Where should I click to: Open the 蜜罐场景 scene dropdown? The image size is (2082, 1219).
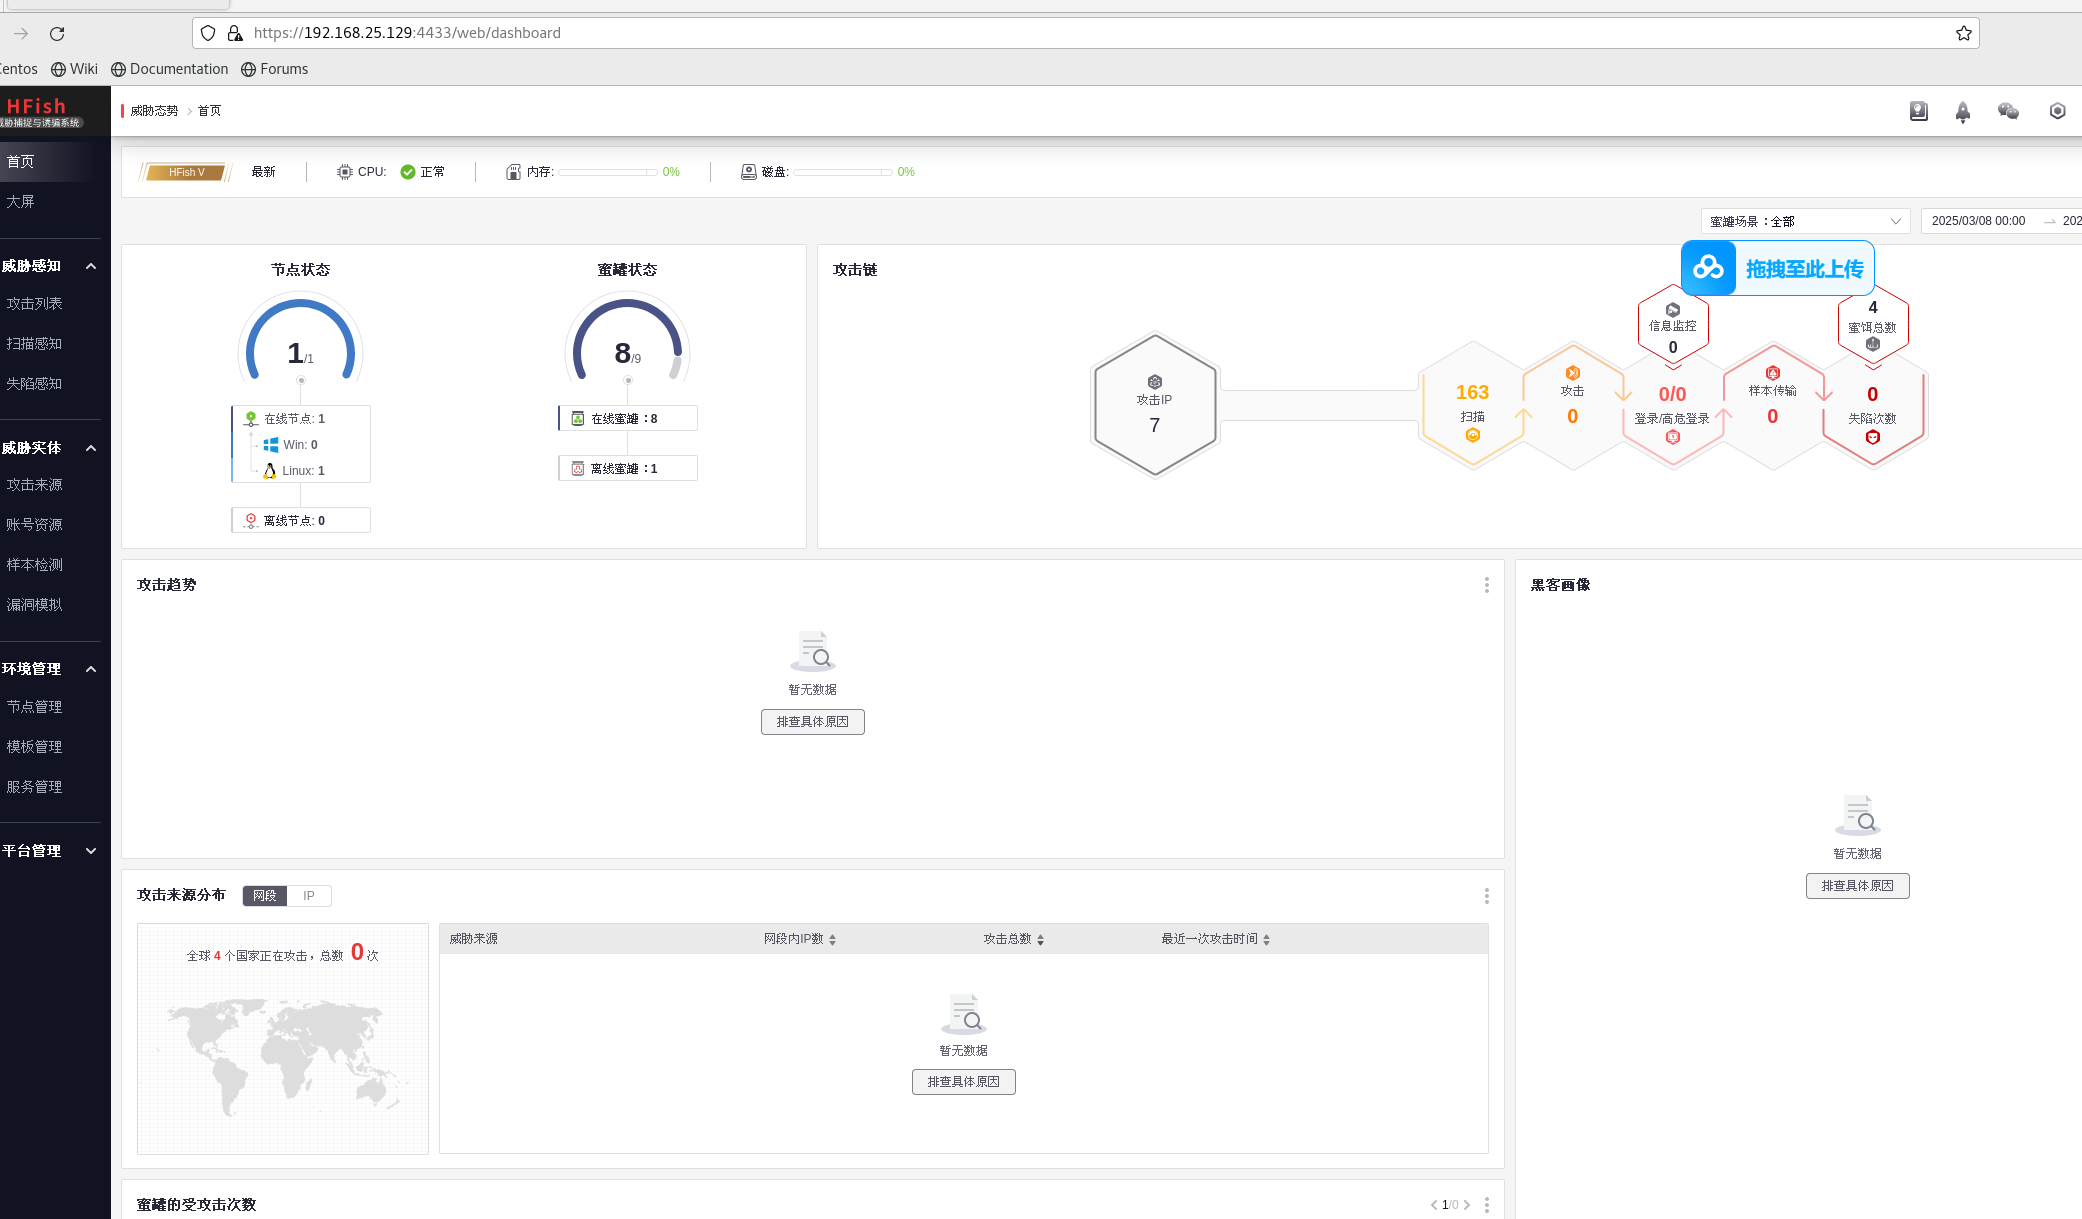[x=1803, y=221]
